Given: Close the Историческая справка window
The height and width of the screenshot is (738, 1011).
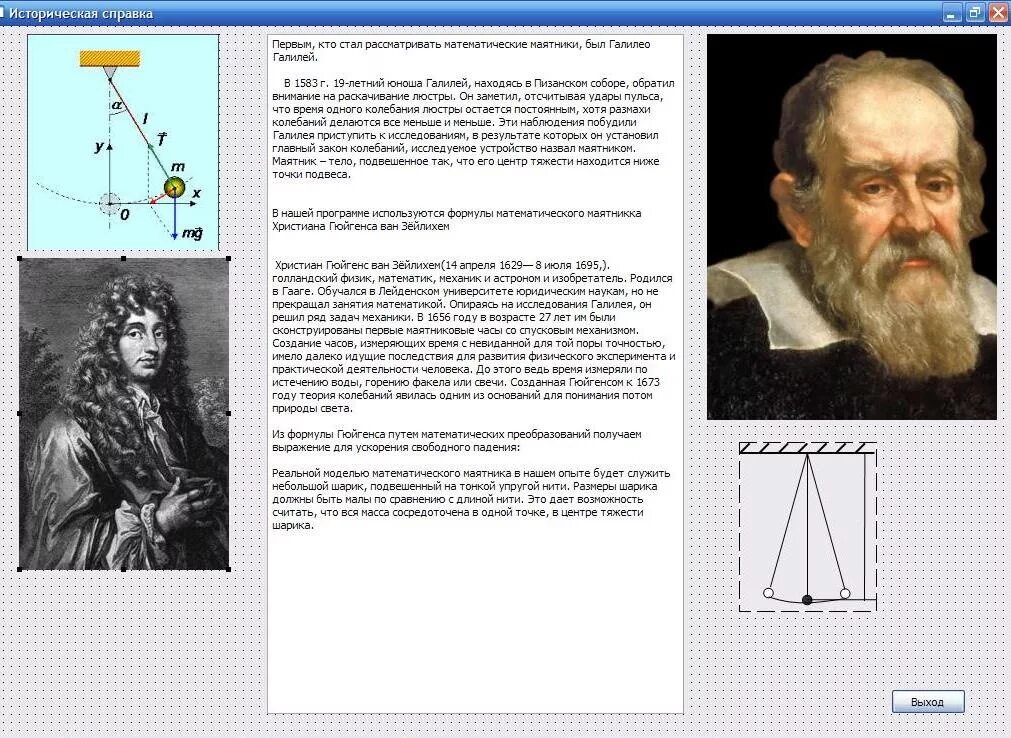Looking at the screenshot, I should (x=999, y=12).
